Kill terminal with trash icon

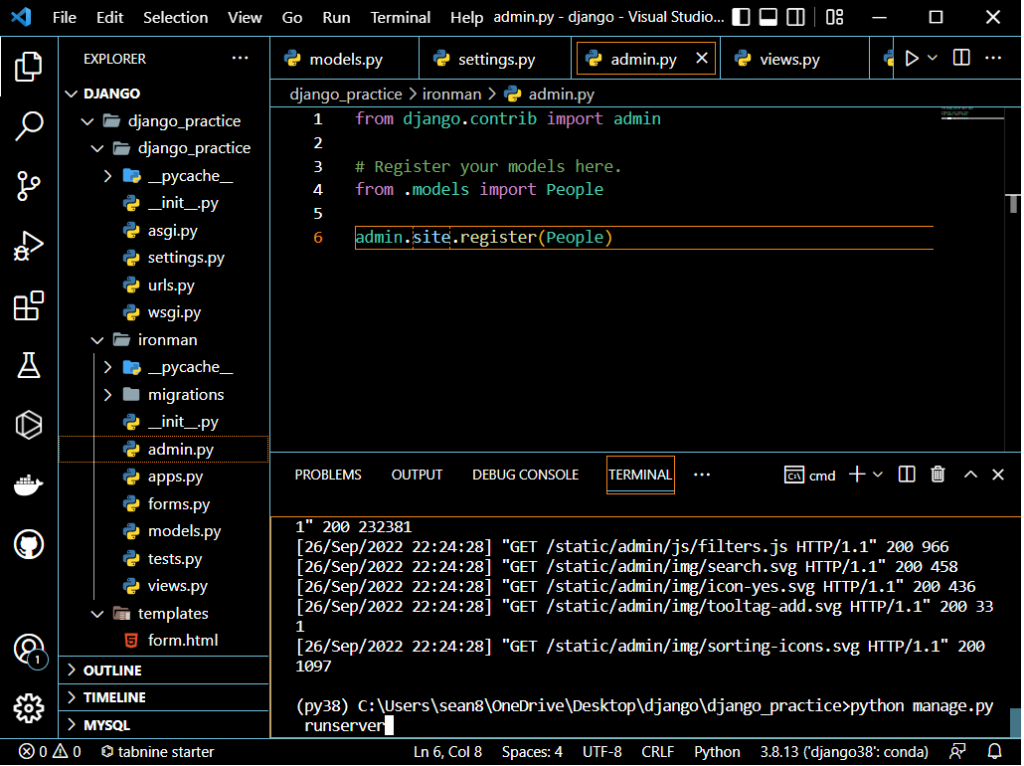click(937, 475)
